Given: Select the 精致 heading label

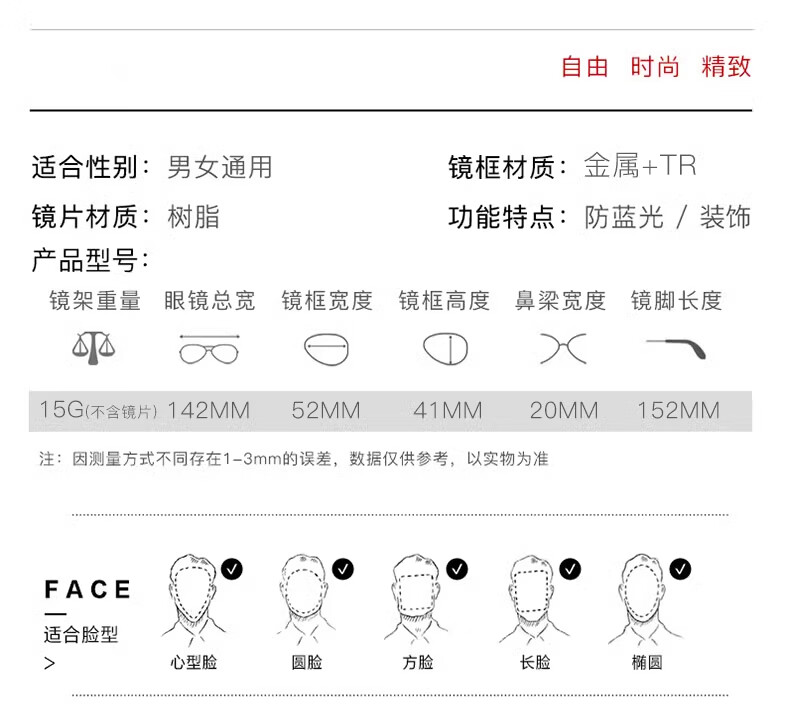Looking at the screenshot, I should [726, 67].
